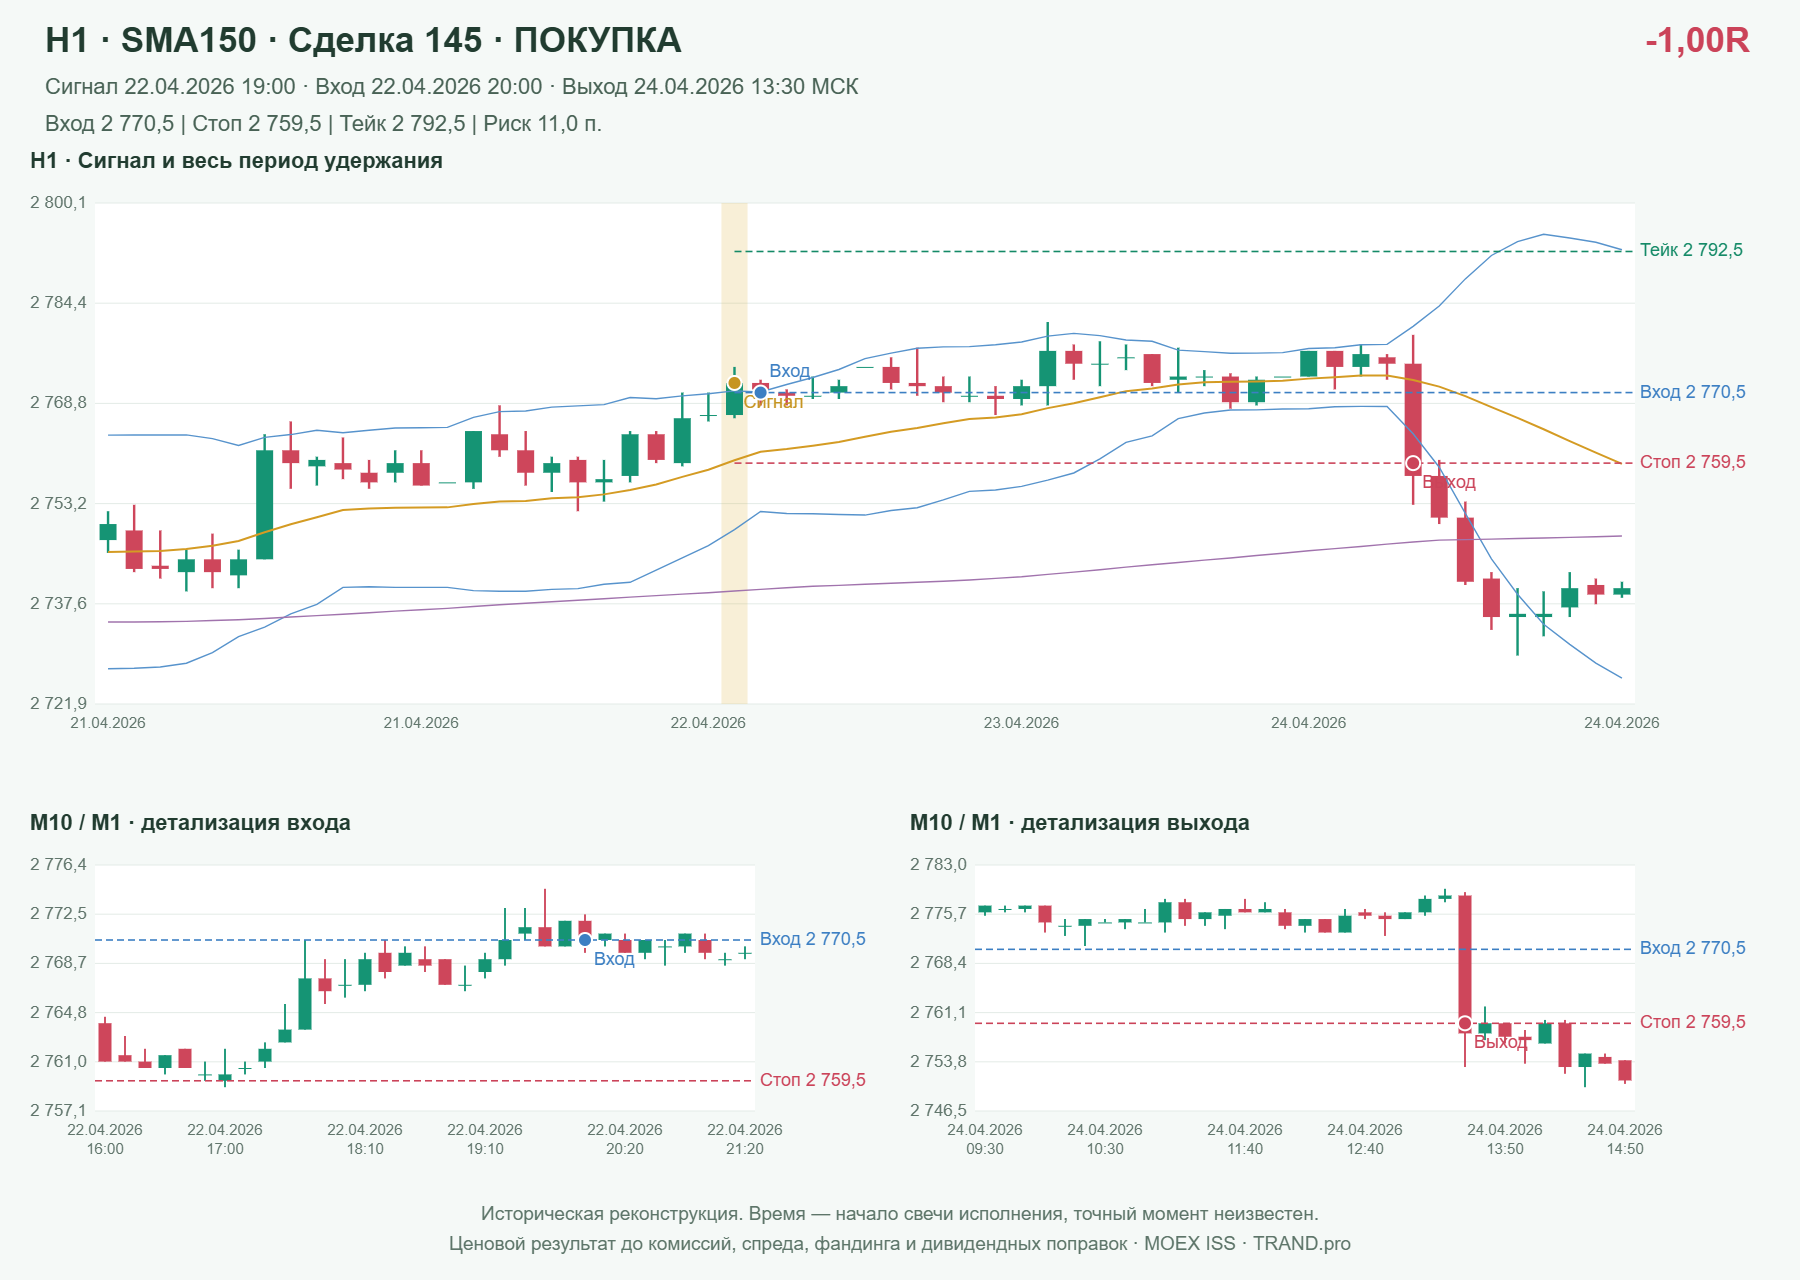Click the Вход 2 770,5 label in entry detail chart
Image resolution: width=1800 pixels, height=1280 pixels.
tap(812, 939)
